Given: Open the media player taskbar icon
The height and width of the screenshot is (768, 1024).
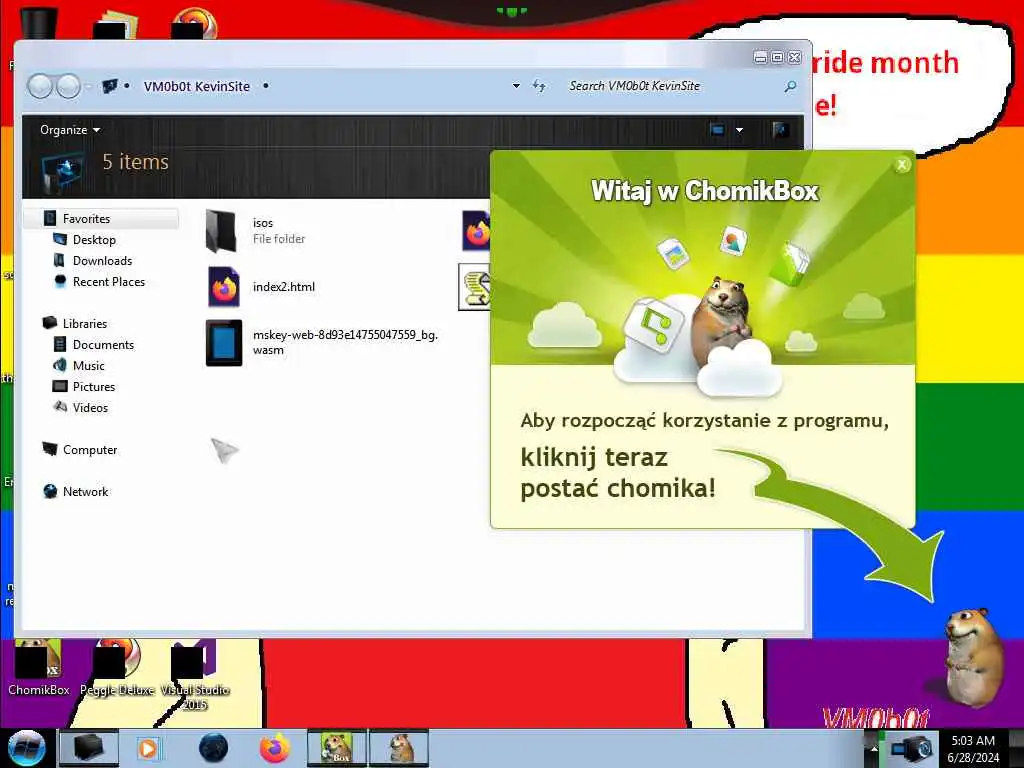Looking at the screenshot, I should coord(148,748).
